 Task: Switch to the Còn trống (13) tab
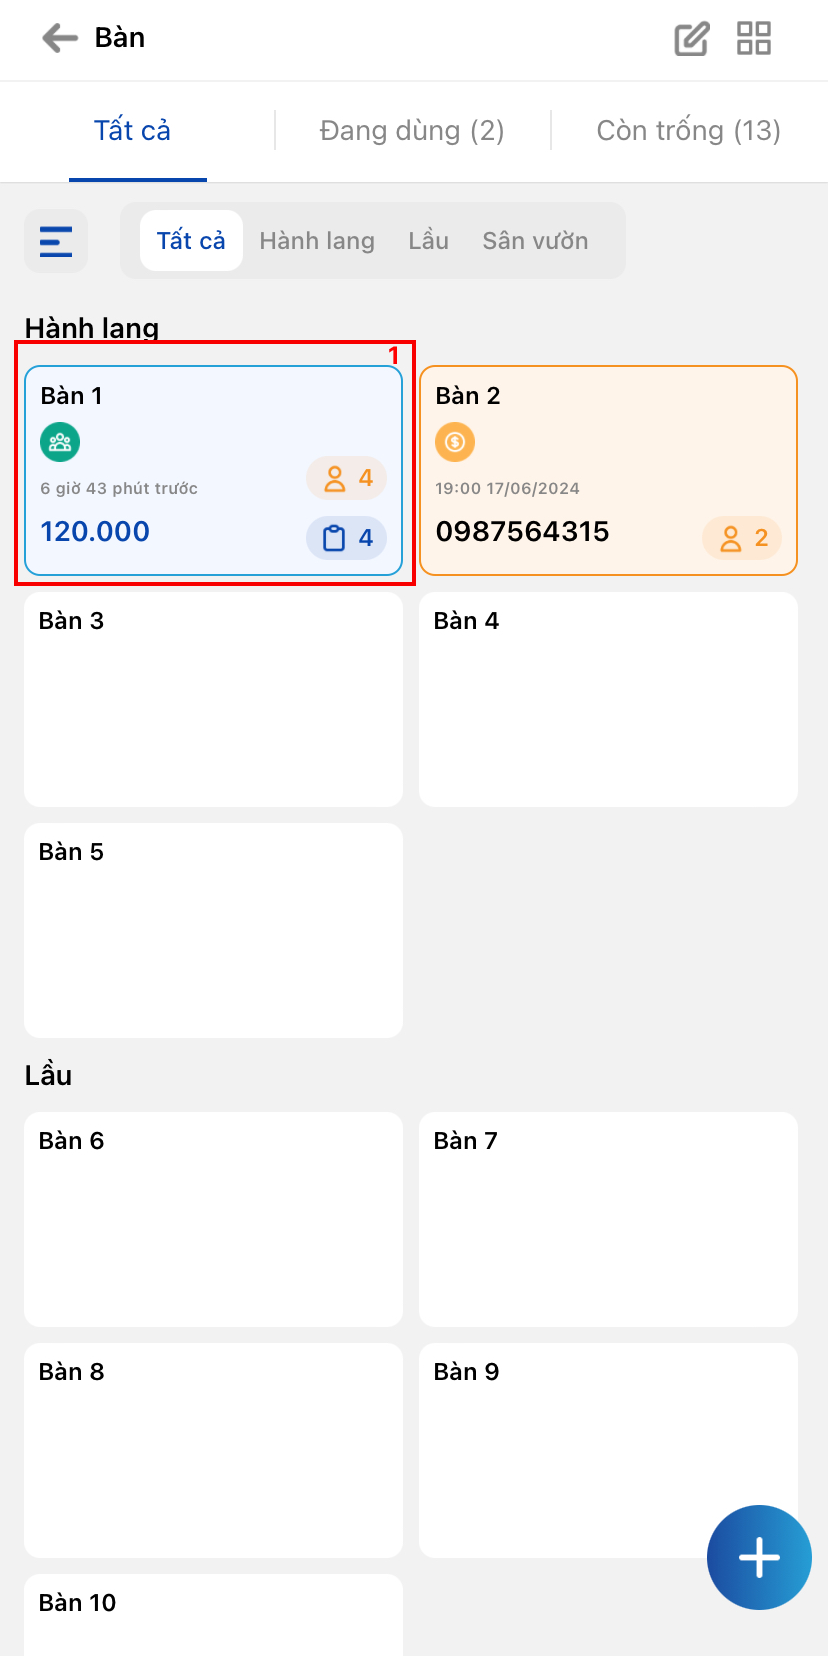pyautogui.click(x=688, y=131)
